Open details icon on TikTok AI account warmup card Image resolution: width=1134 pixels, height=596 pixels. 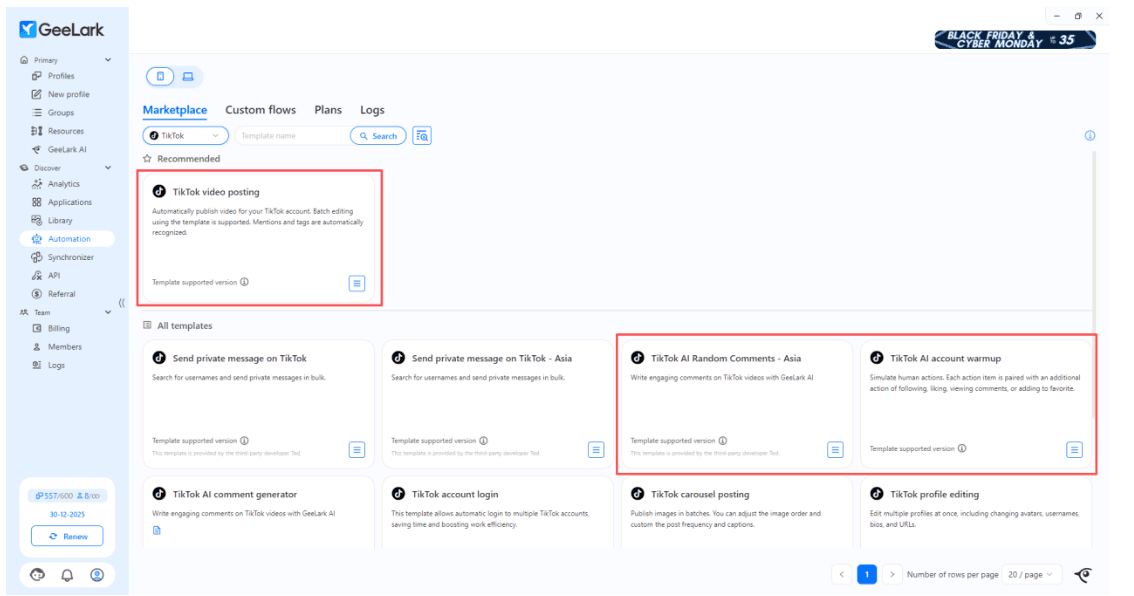pyautogui.click(x=1074, y=450)
